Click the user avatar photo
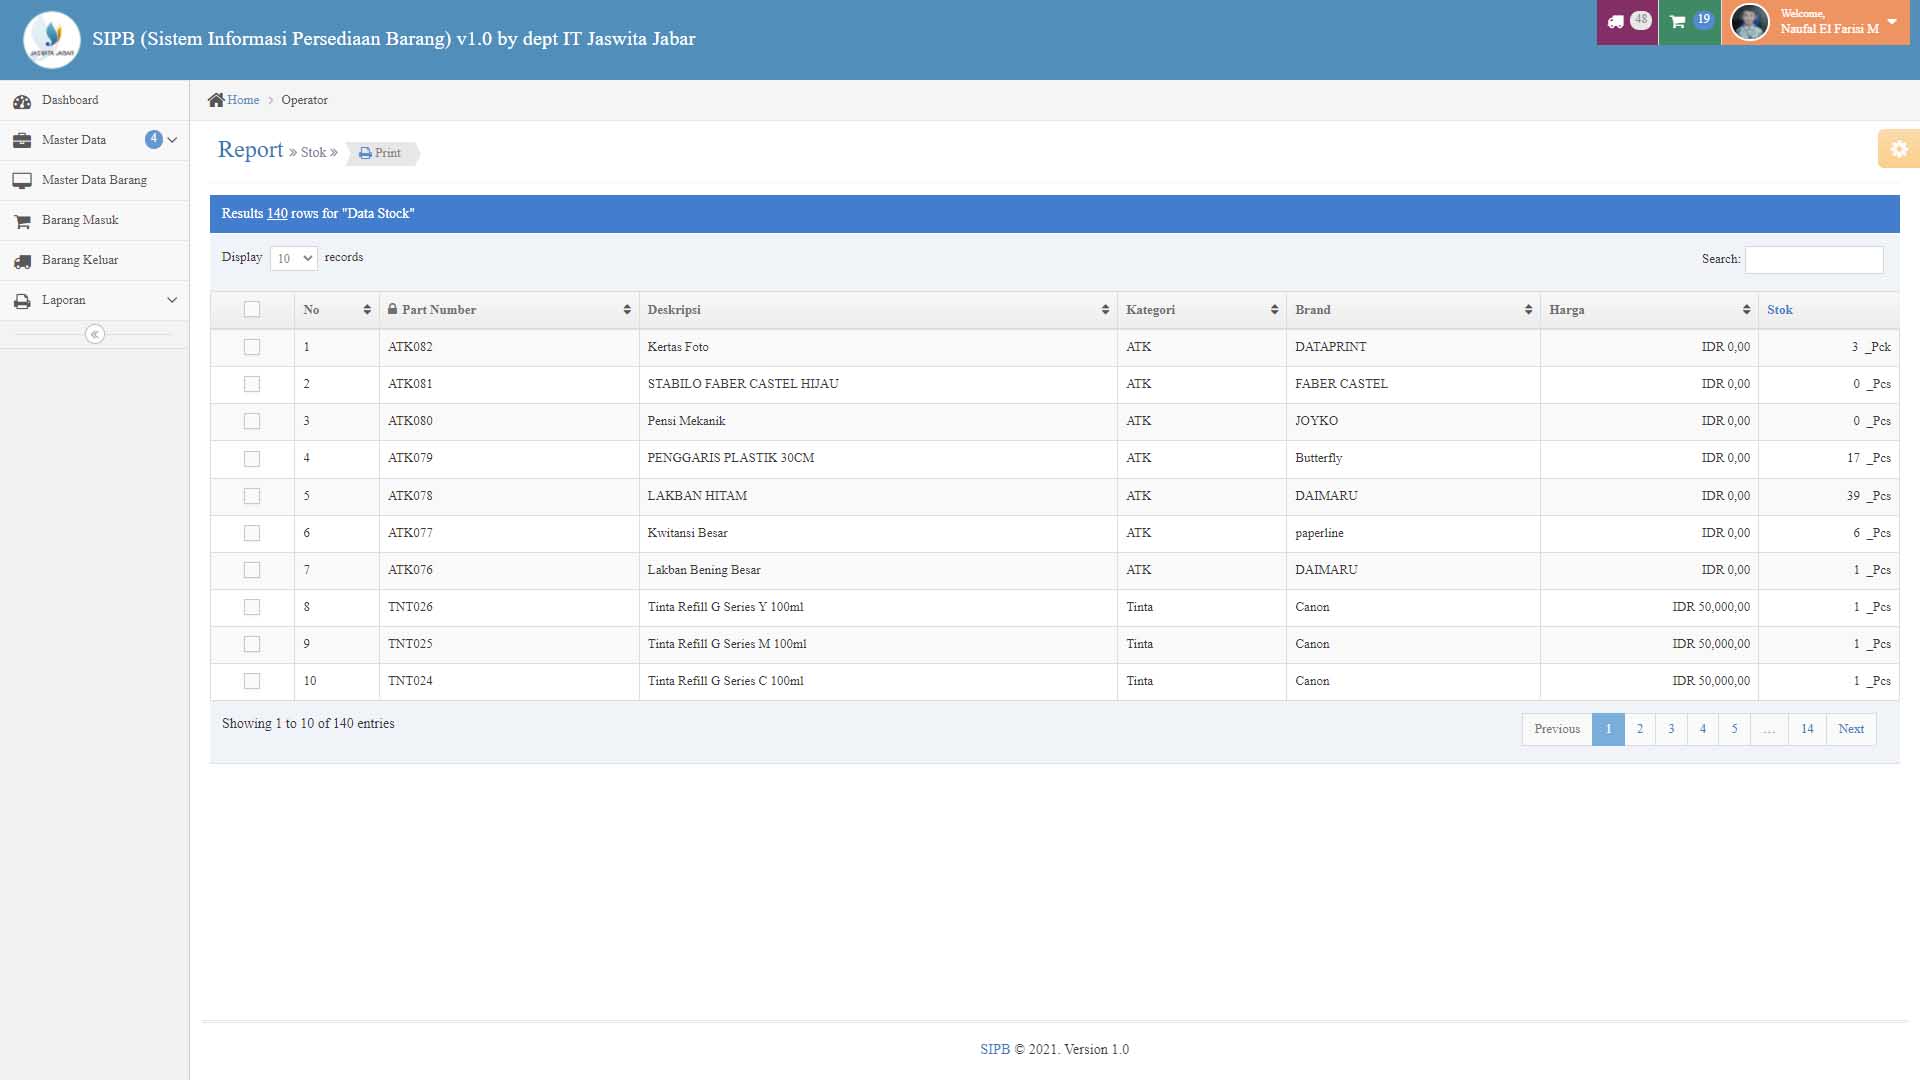The height and width of the screenshot is (1080, 1920). [x=1749, y=22]
